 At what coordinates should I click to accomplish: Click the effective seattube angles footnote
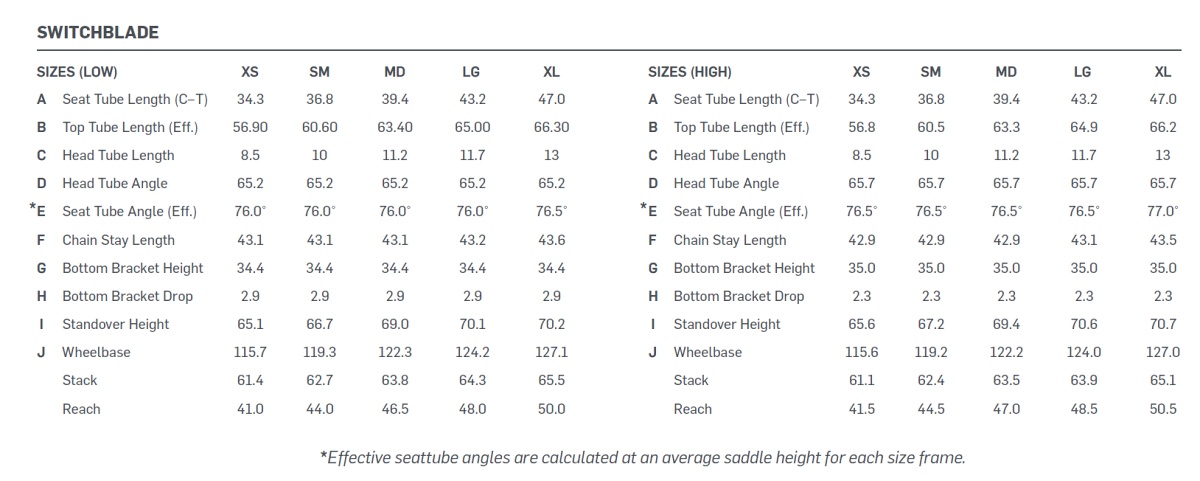[x=642, y=457]
